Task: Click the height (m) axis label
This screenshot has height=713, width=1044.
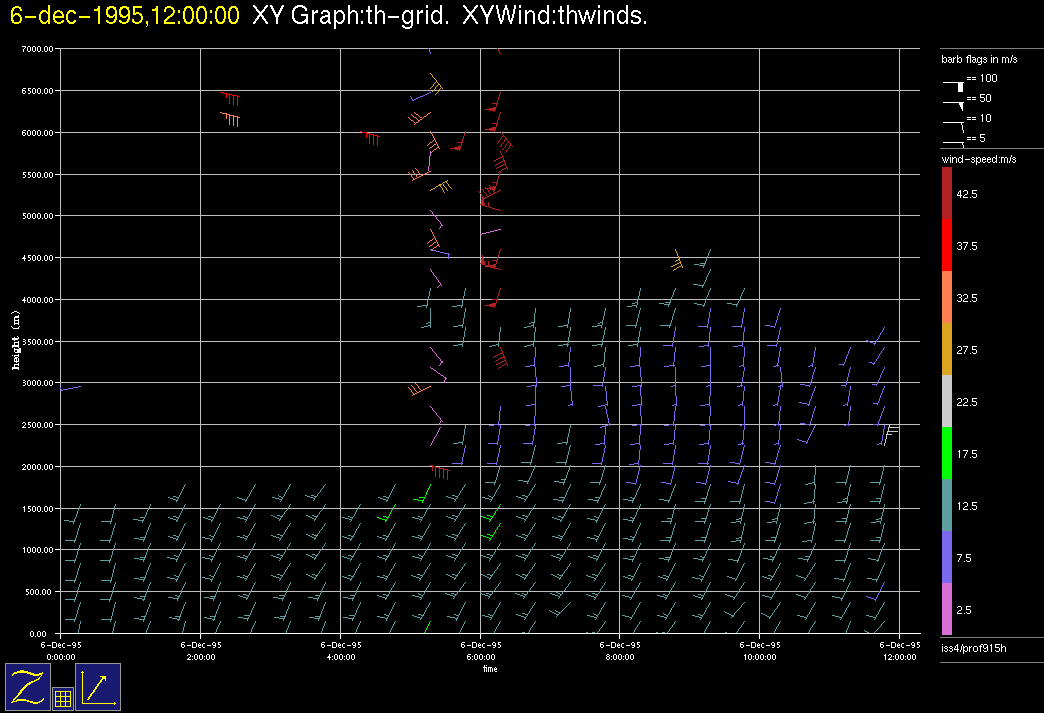Action: click(16, 341)
